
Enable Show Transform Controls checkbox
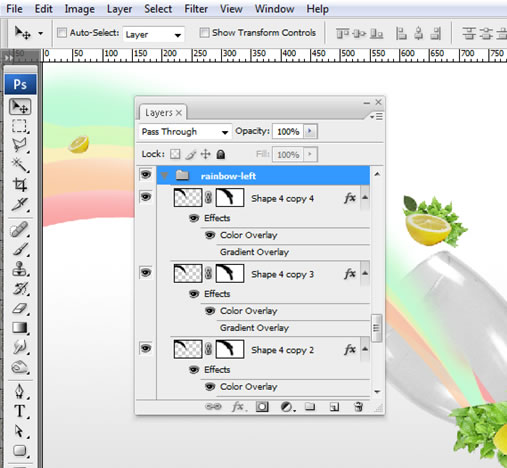pos(204,33)
